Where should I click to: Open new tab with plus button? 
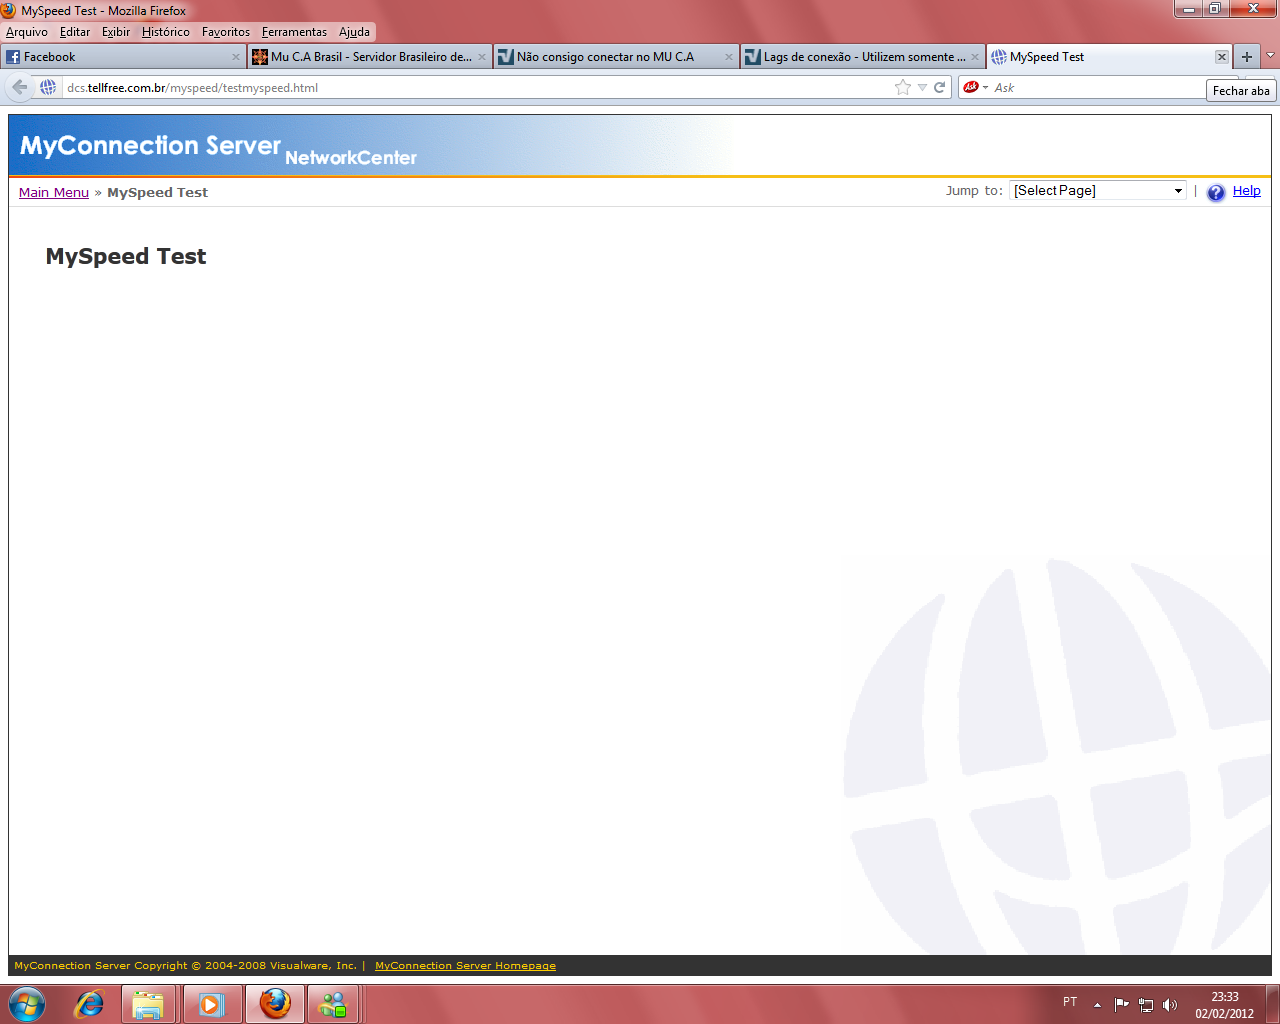pos(1246,57)
